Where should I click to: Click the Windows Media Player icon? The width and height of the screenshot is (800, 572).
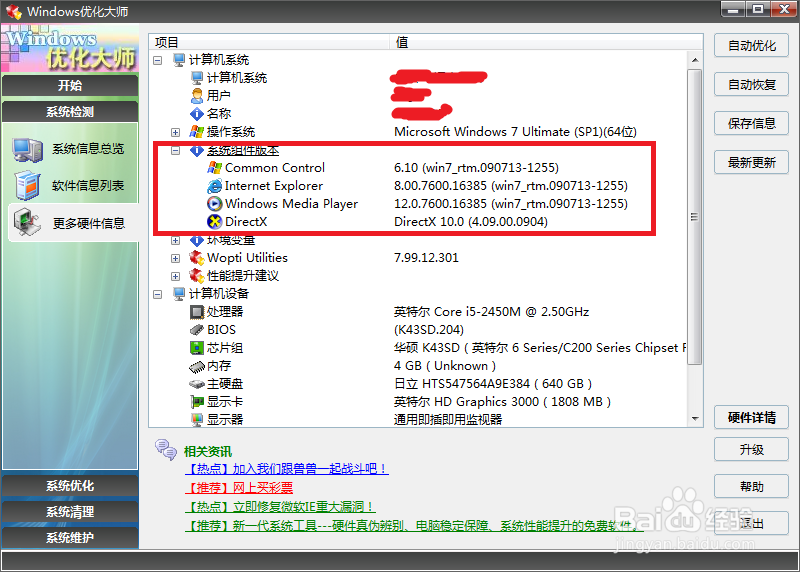[x=215, y=204]
